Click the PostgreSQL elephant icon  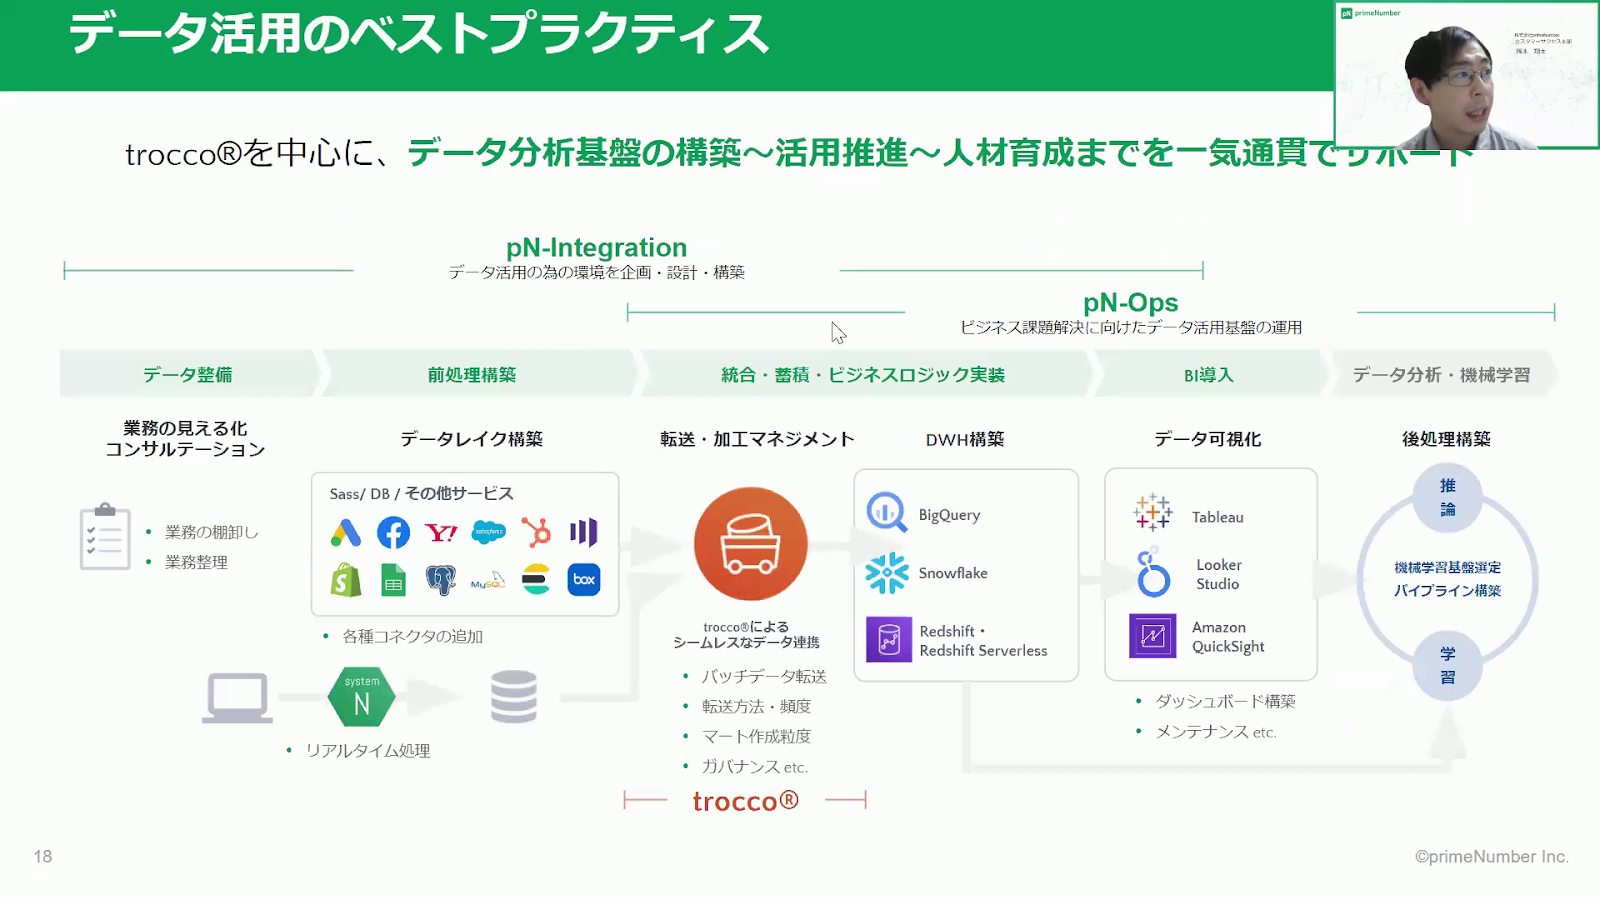point(440,580)
